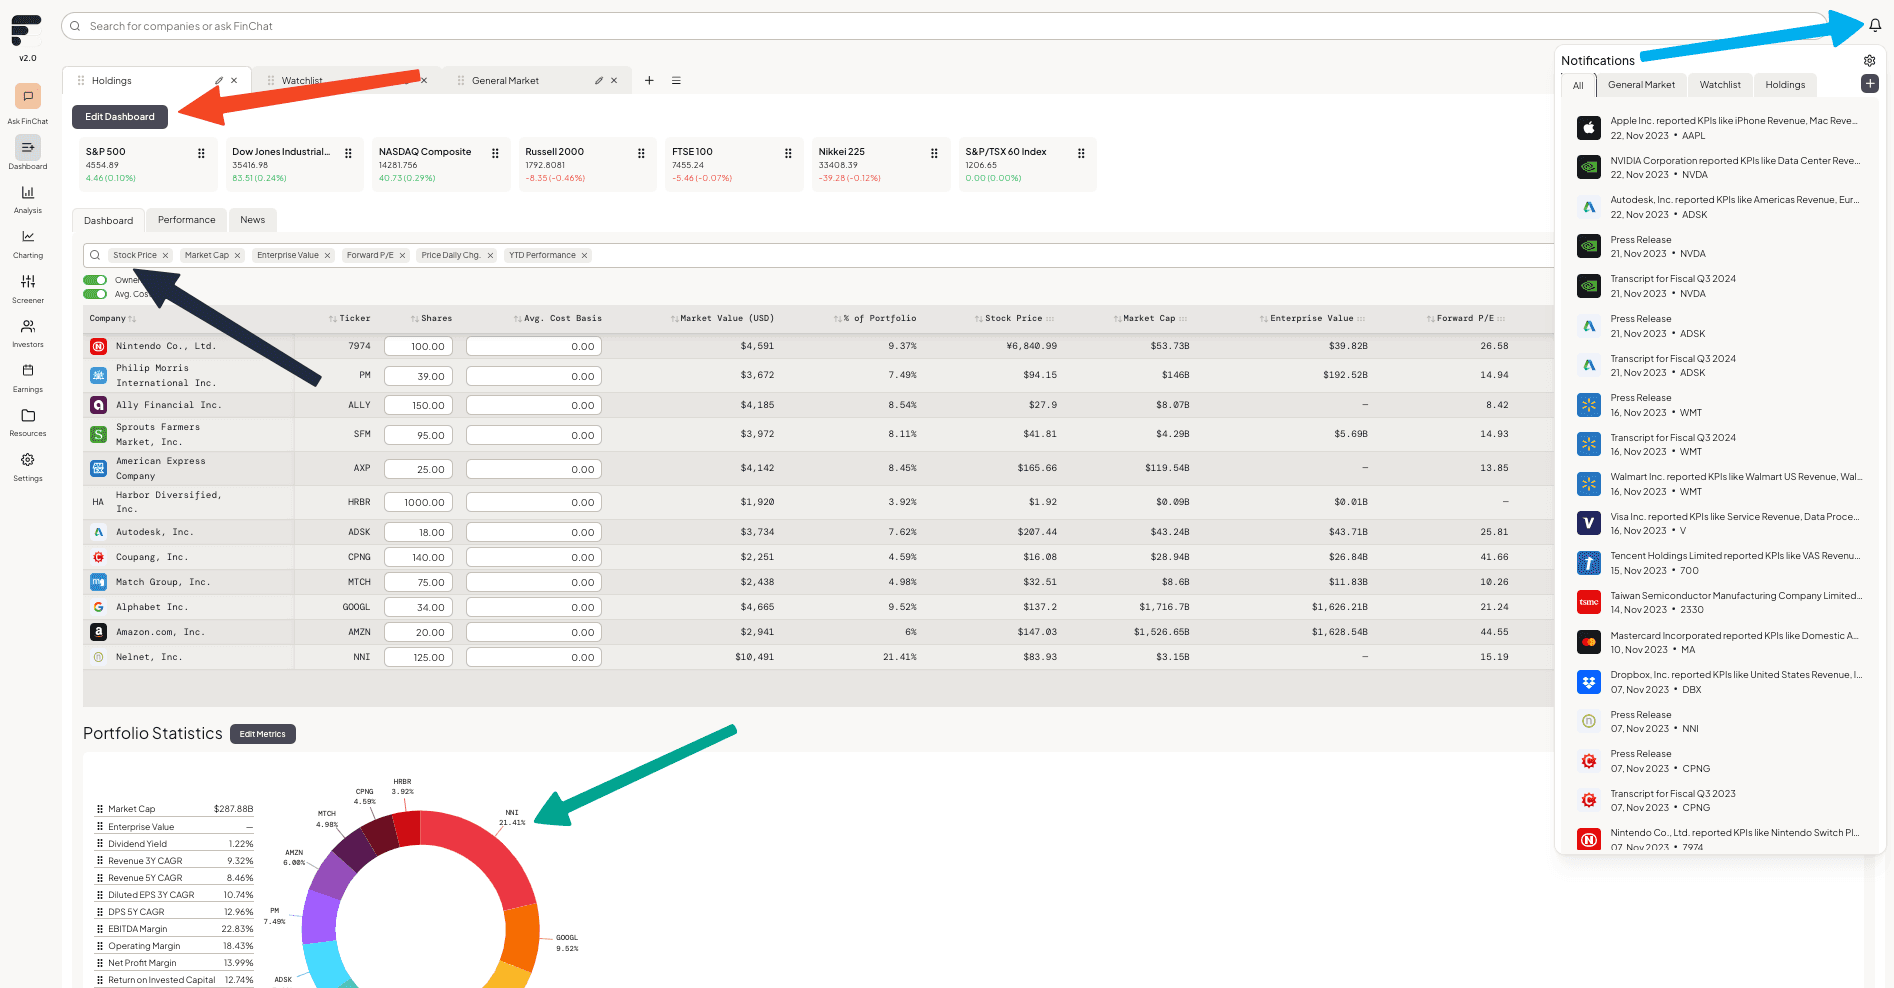Click the notifications bell icon
Image resolution: width=1894 pixels, height=988 pixels.
pos(1875,26)
